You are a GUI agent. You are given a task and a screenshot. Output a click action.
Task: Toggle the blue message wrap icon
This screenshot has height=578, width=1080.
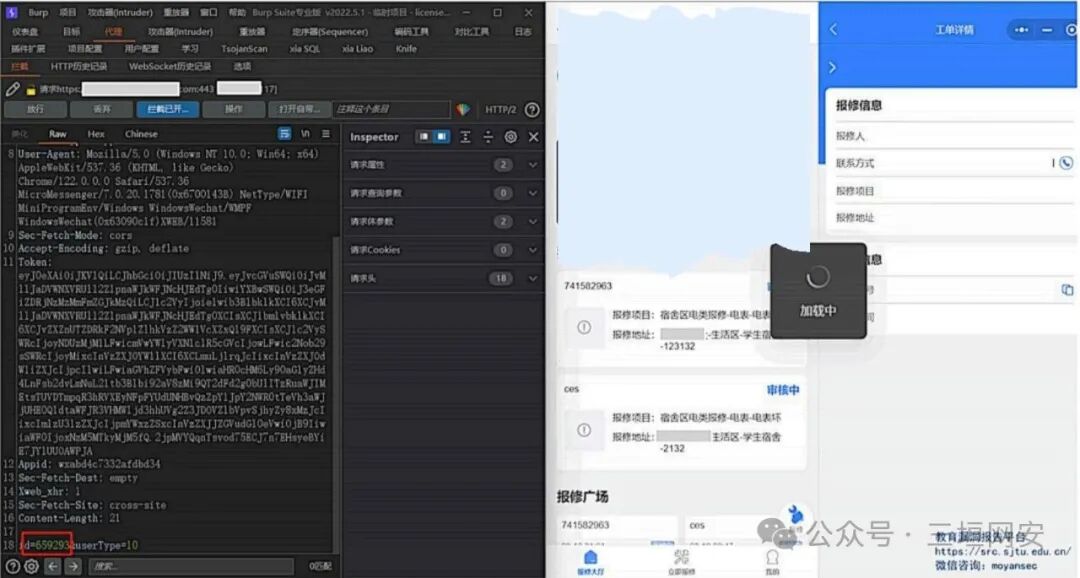[x=284, y=134]
